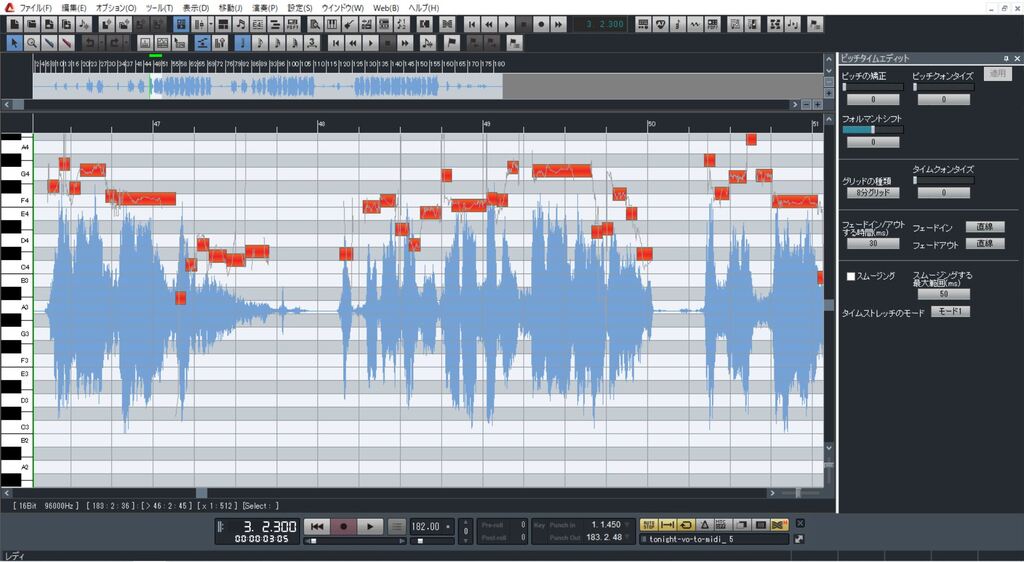Adjust the タイムクォンタイズ slider

[x=944, y=180]
